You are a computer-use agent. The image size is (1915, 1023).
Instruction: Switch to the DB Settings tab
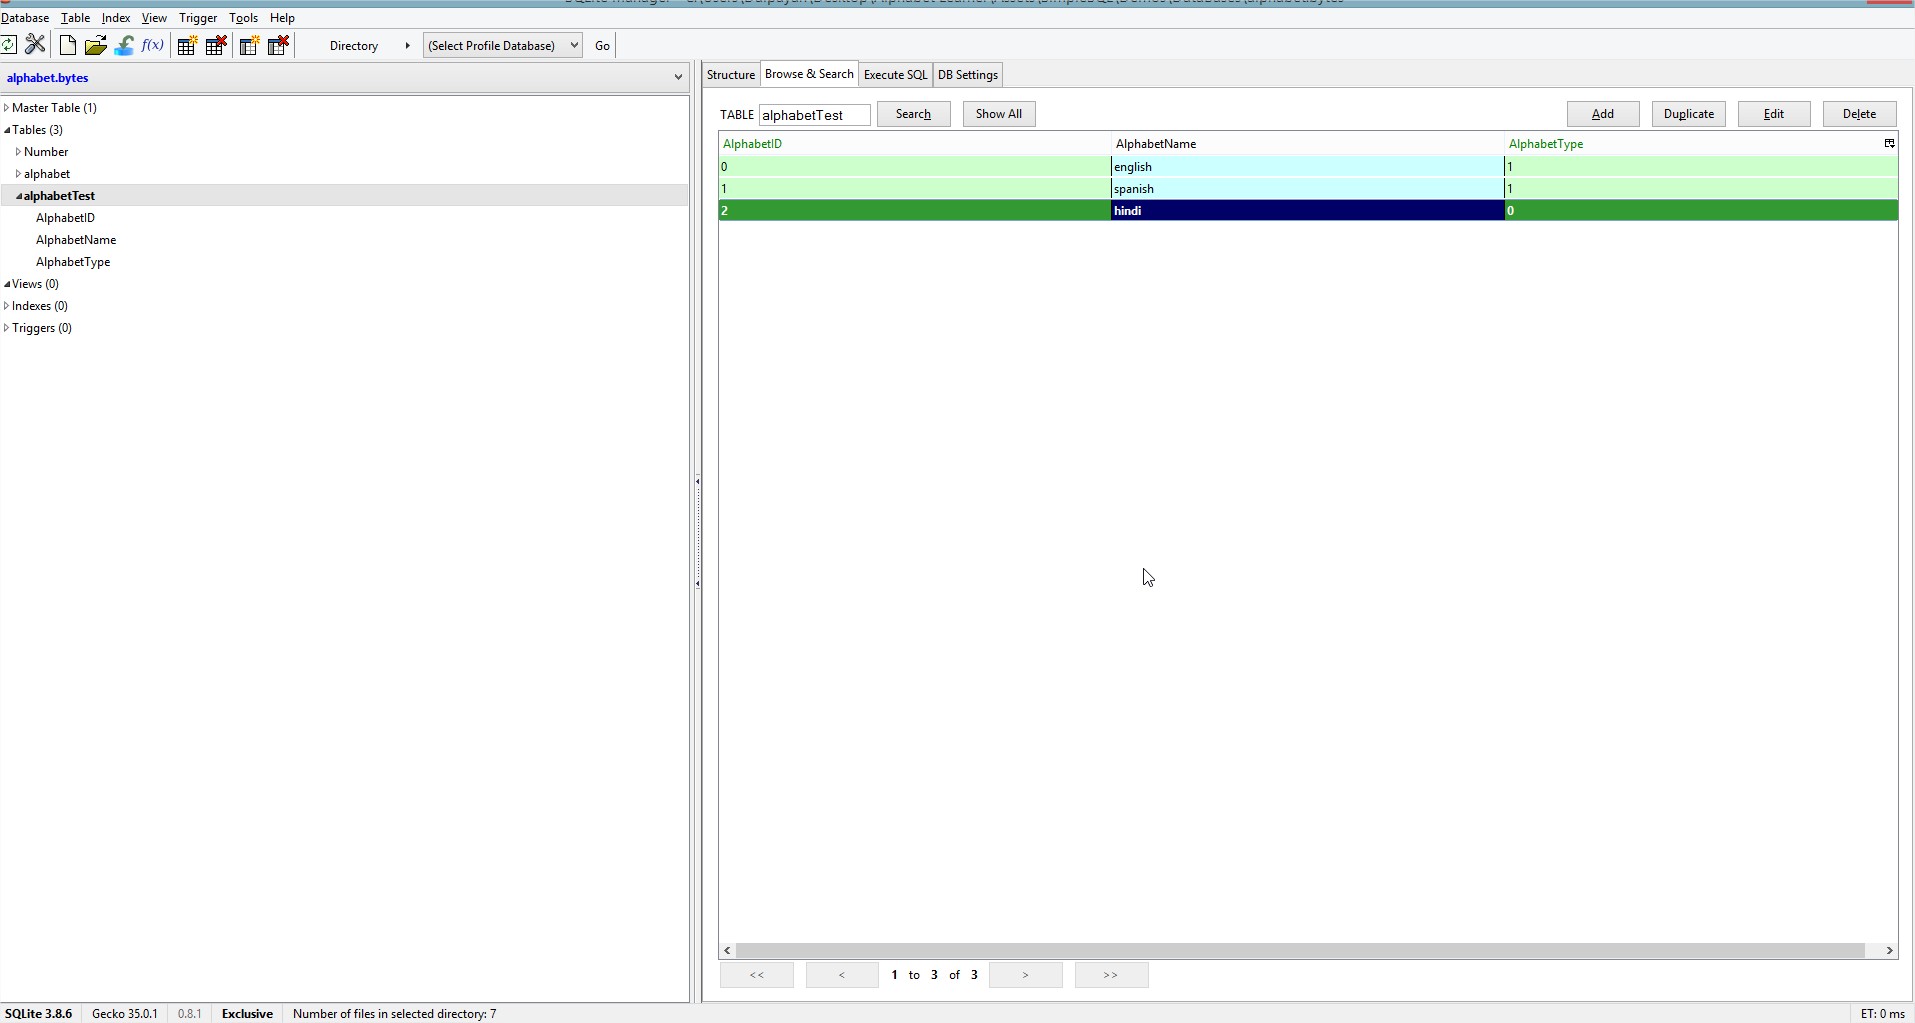click(x=968, y=75)
